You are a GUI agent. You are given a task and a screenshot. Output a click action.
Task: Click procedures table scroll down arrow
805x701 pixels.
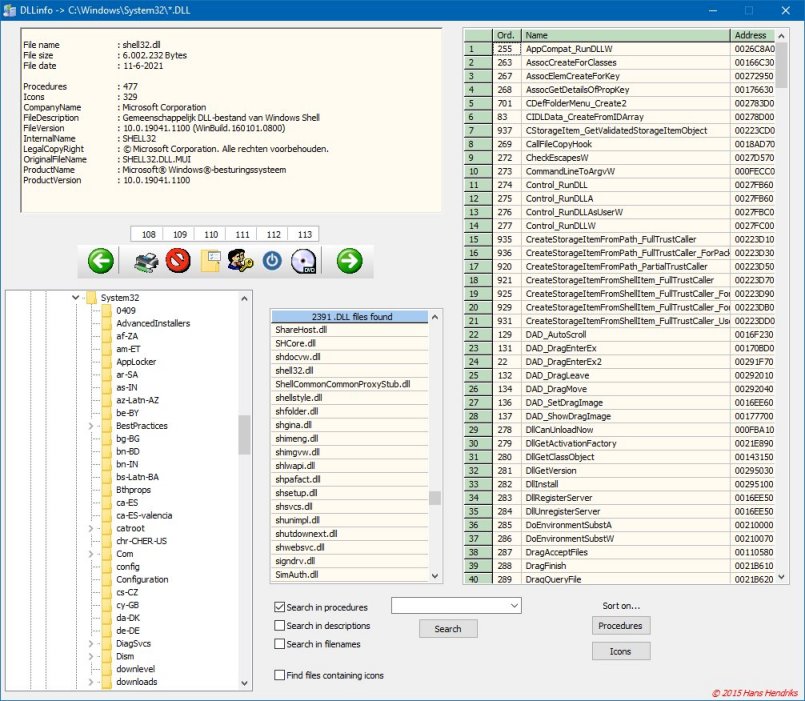pos(781,577)
